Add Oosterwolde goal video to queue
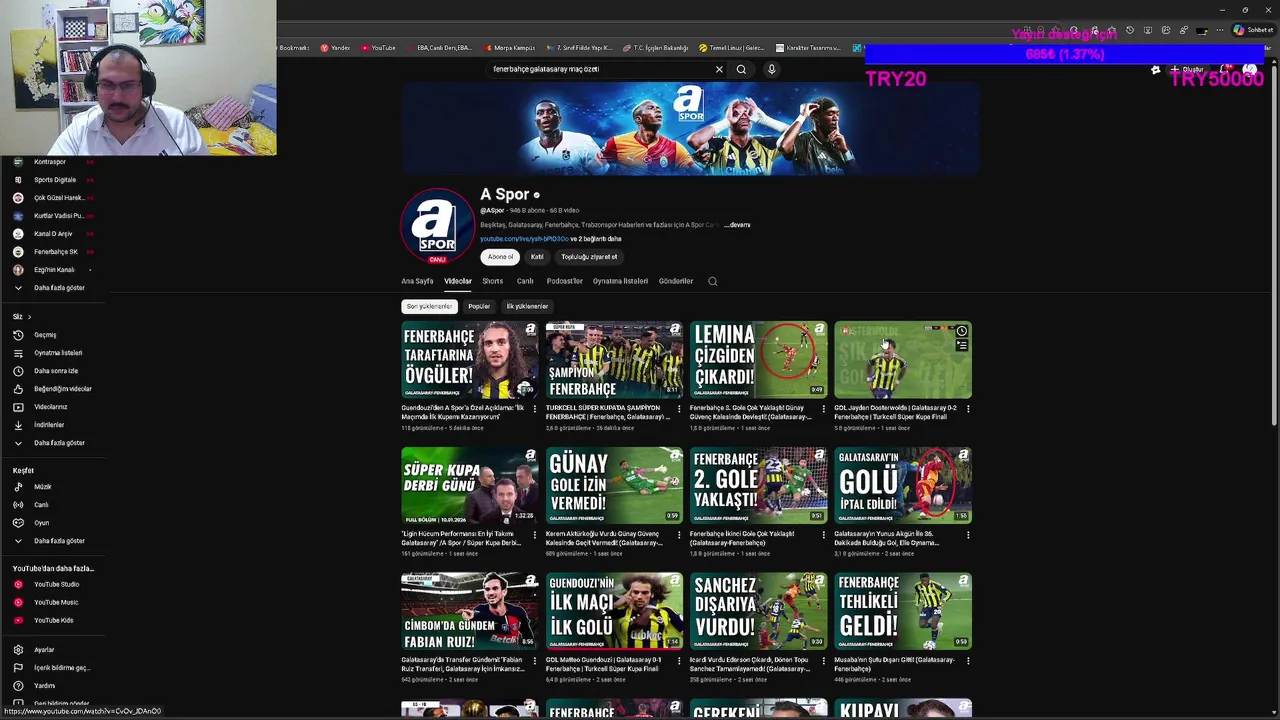The image size is (1280, 720). pos(961,346)
